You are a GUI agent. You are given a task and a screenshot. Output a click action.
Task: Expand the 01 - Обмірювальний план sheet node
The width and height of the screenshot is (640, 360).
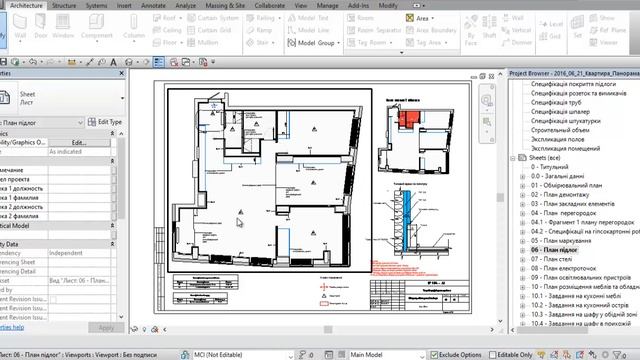point(522,186)
